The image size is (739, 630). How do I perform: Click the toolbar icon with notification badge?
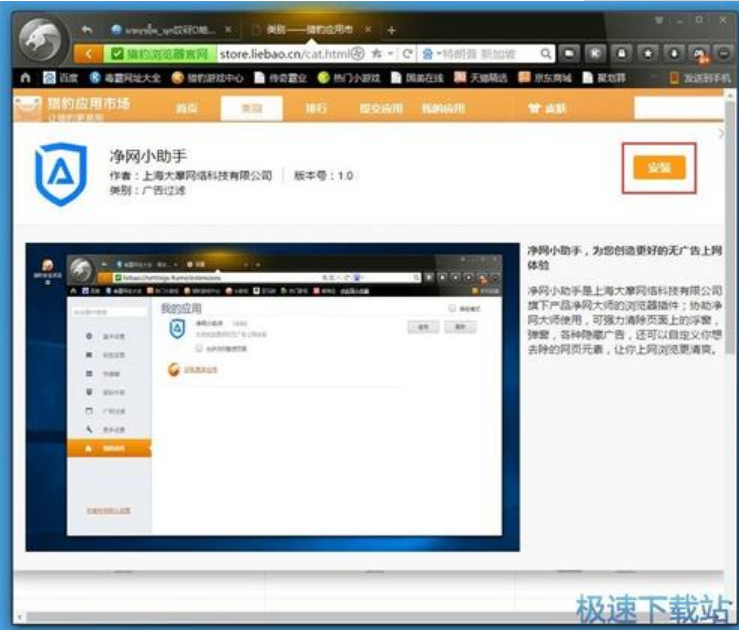pos(699,54)
